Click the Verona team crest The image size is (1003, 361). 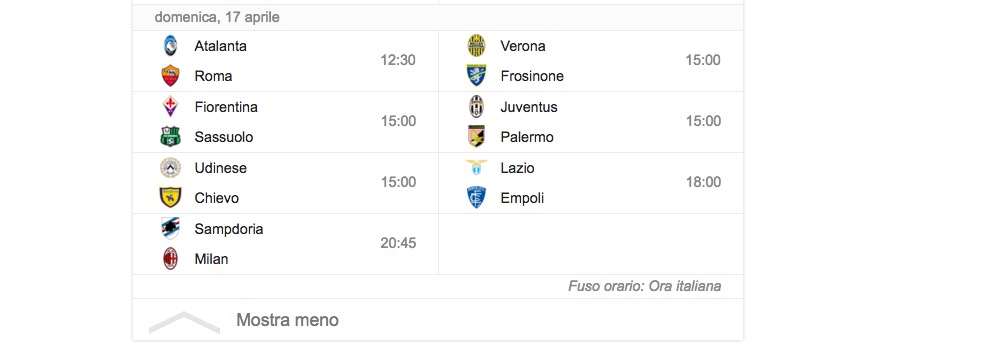coord(476,45)
